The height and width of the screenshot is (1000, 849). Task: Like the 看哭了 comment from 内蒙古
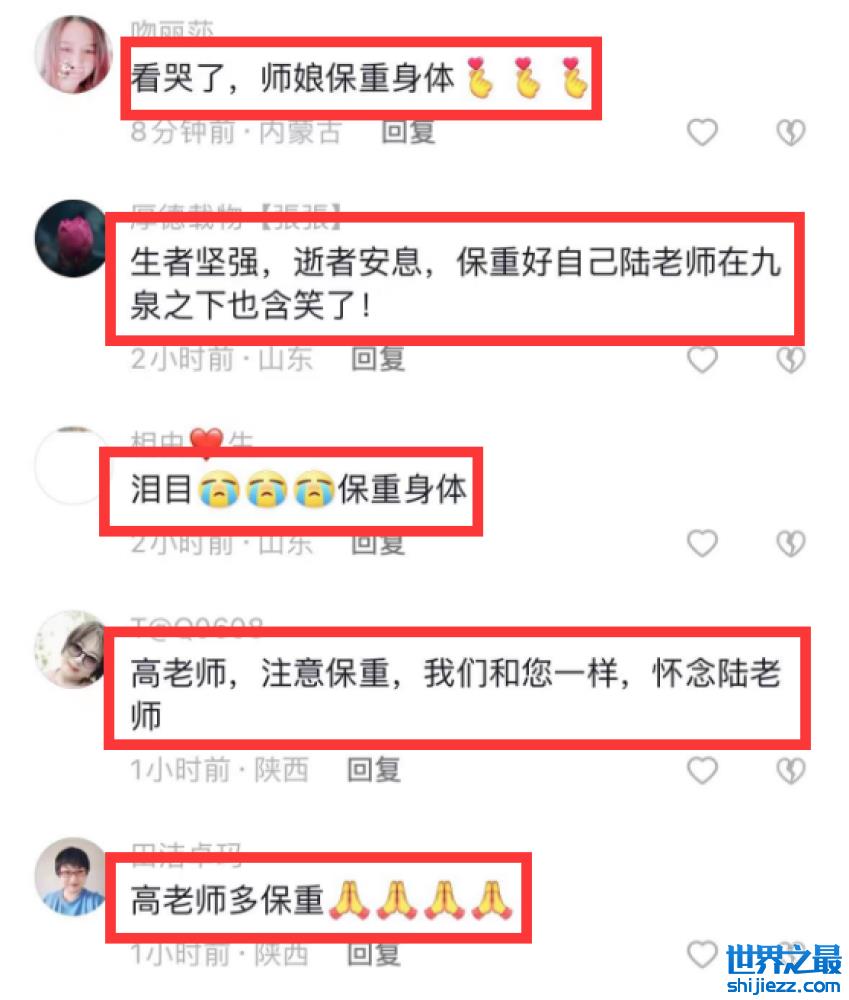point(702,133)
